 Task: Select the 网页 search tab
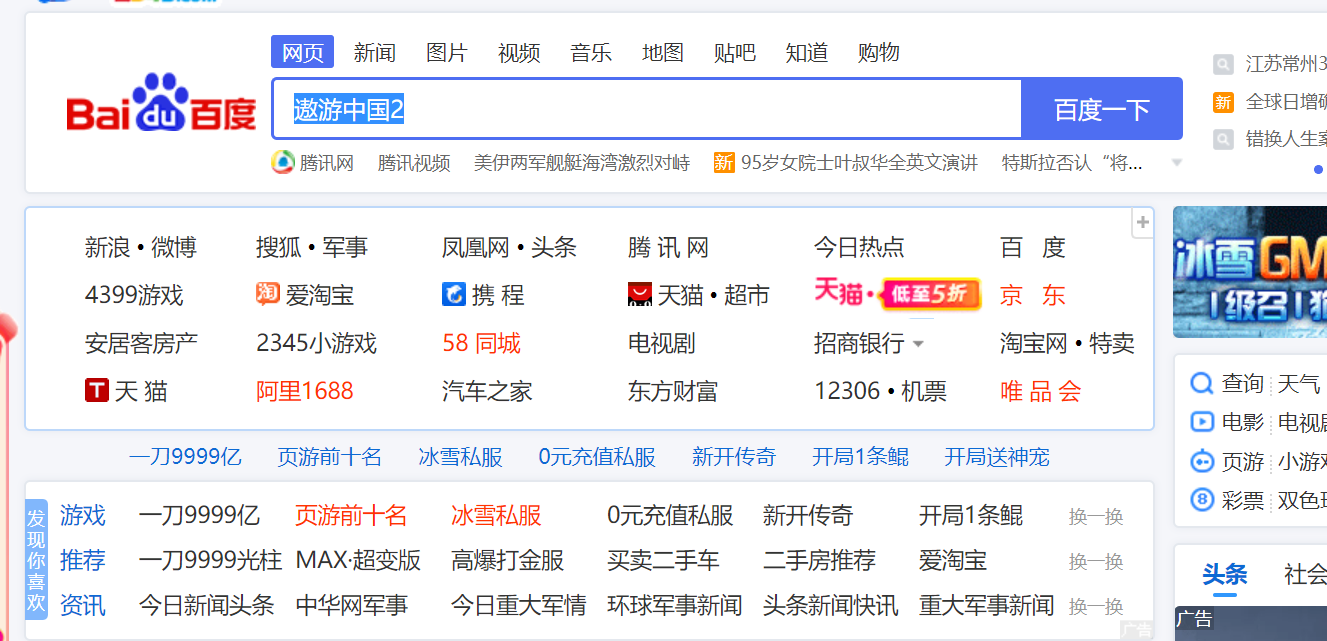(302, 52)
